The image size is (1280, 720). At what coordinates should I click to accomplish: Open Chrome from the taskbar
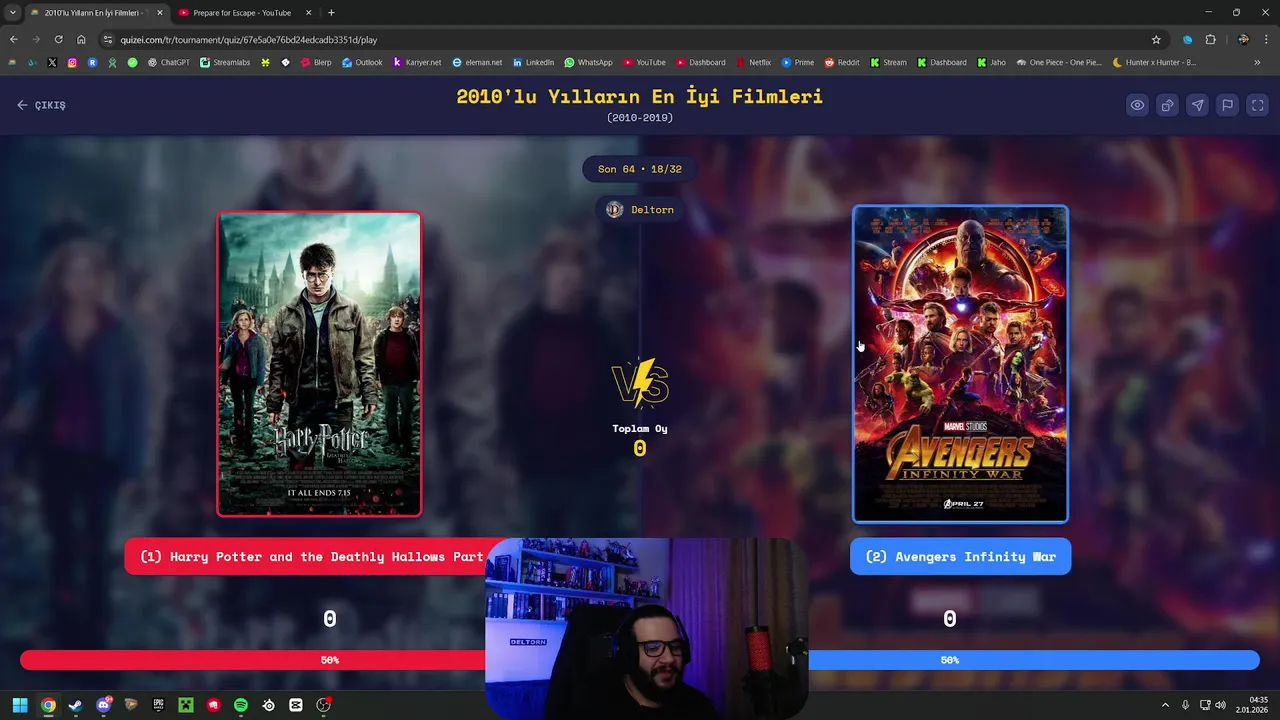48,705
